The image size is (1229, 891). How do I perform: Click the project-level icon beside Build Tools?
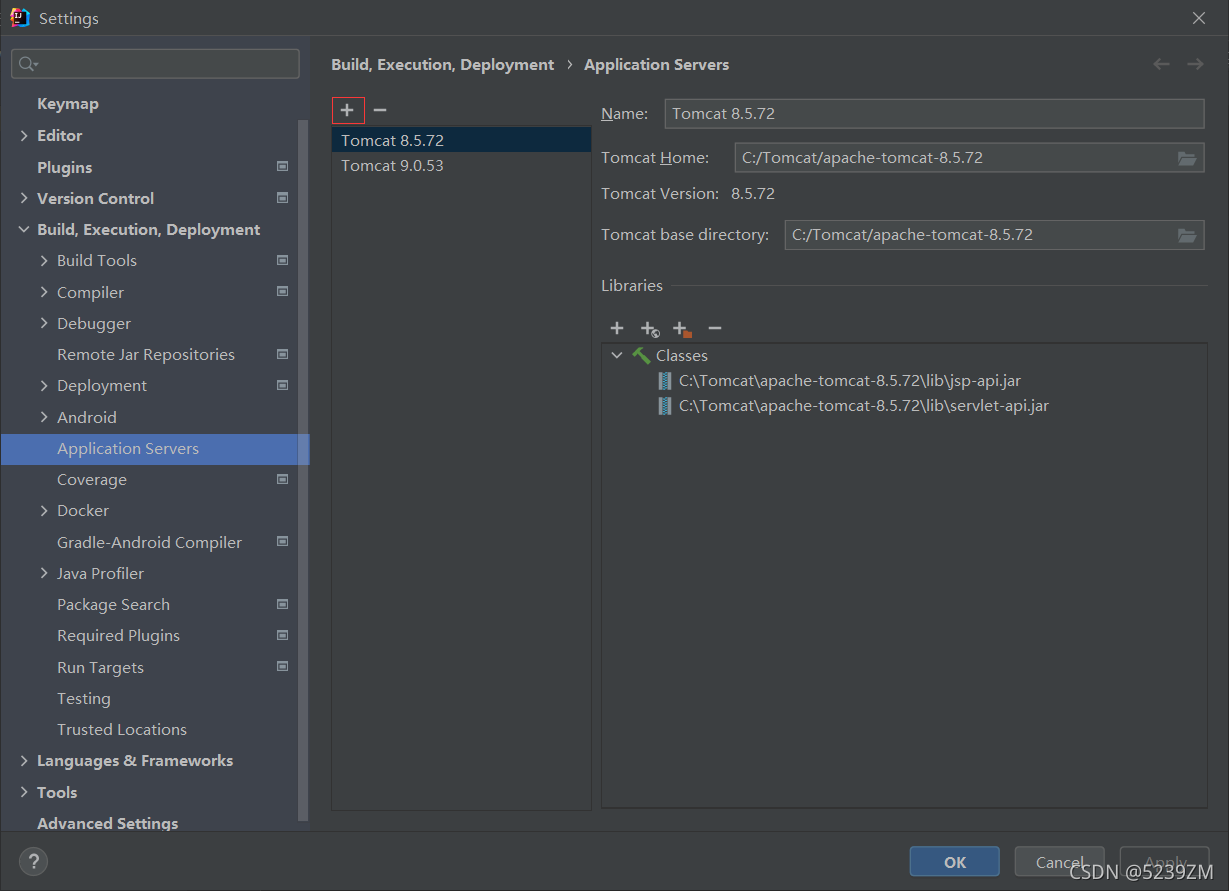pyautogui.click(x=283, y=260)
